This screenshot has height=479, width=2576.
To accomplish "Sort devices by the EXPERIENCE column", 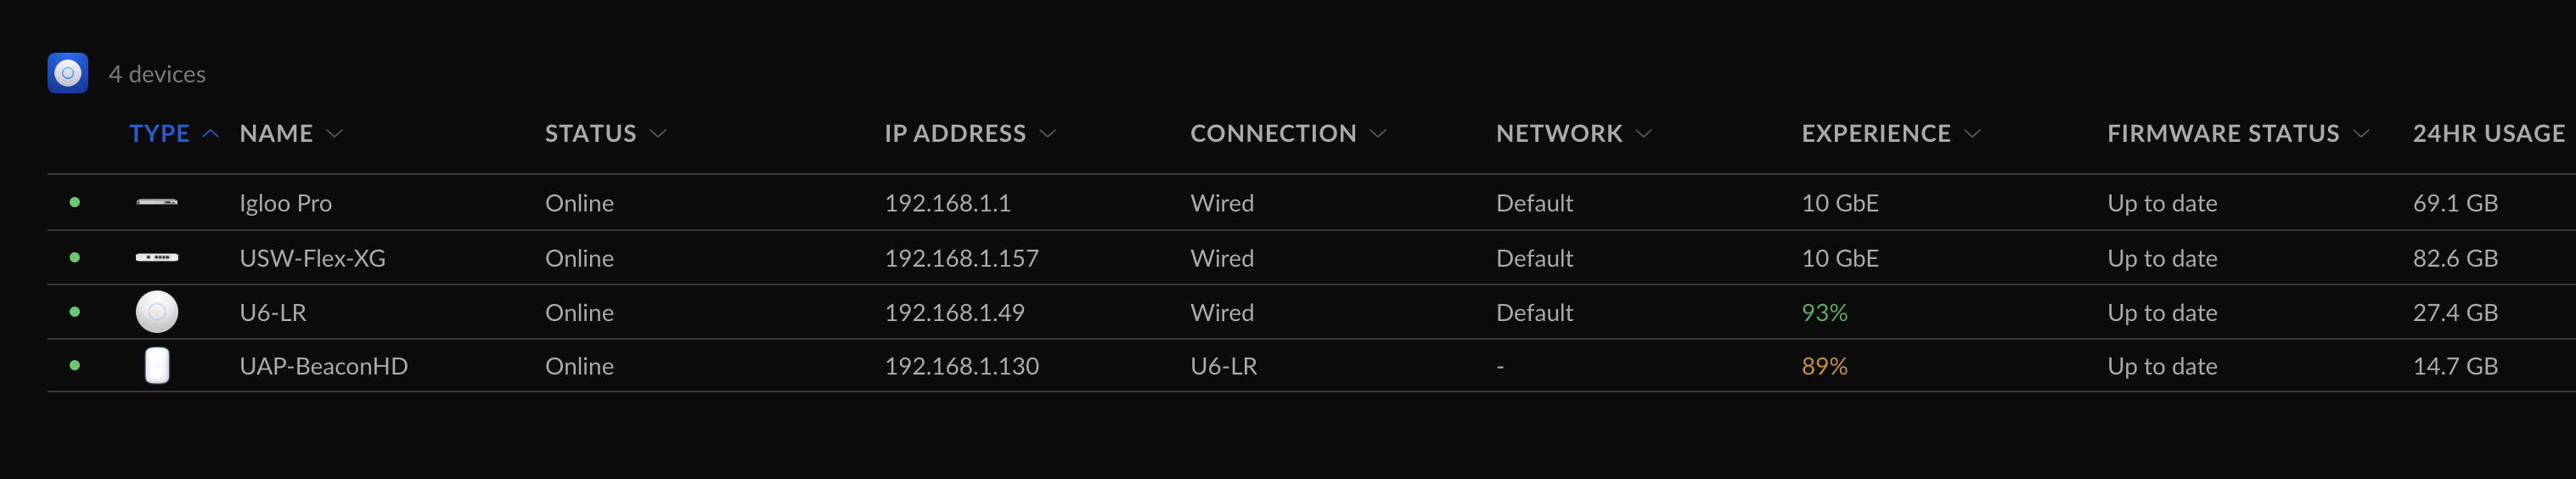I will (x=1876, y=133).
